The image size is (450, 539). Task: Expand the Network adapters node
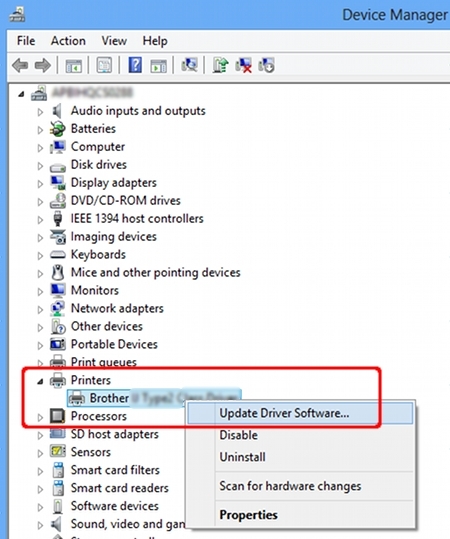coord(40,309)
